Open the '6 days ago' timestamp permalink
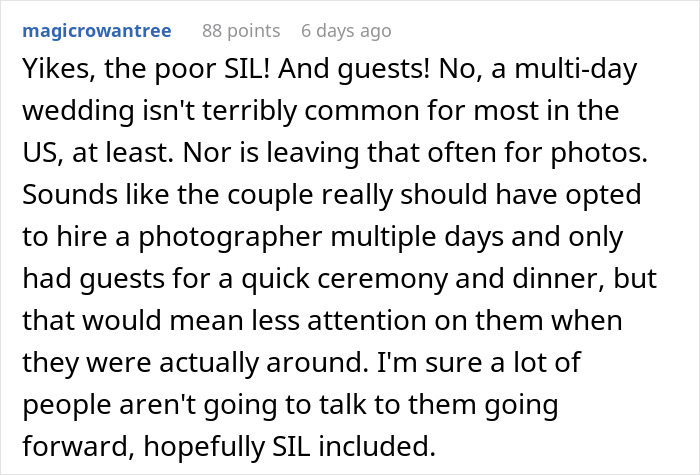 (x=346, y=31)
